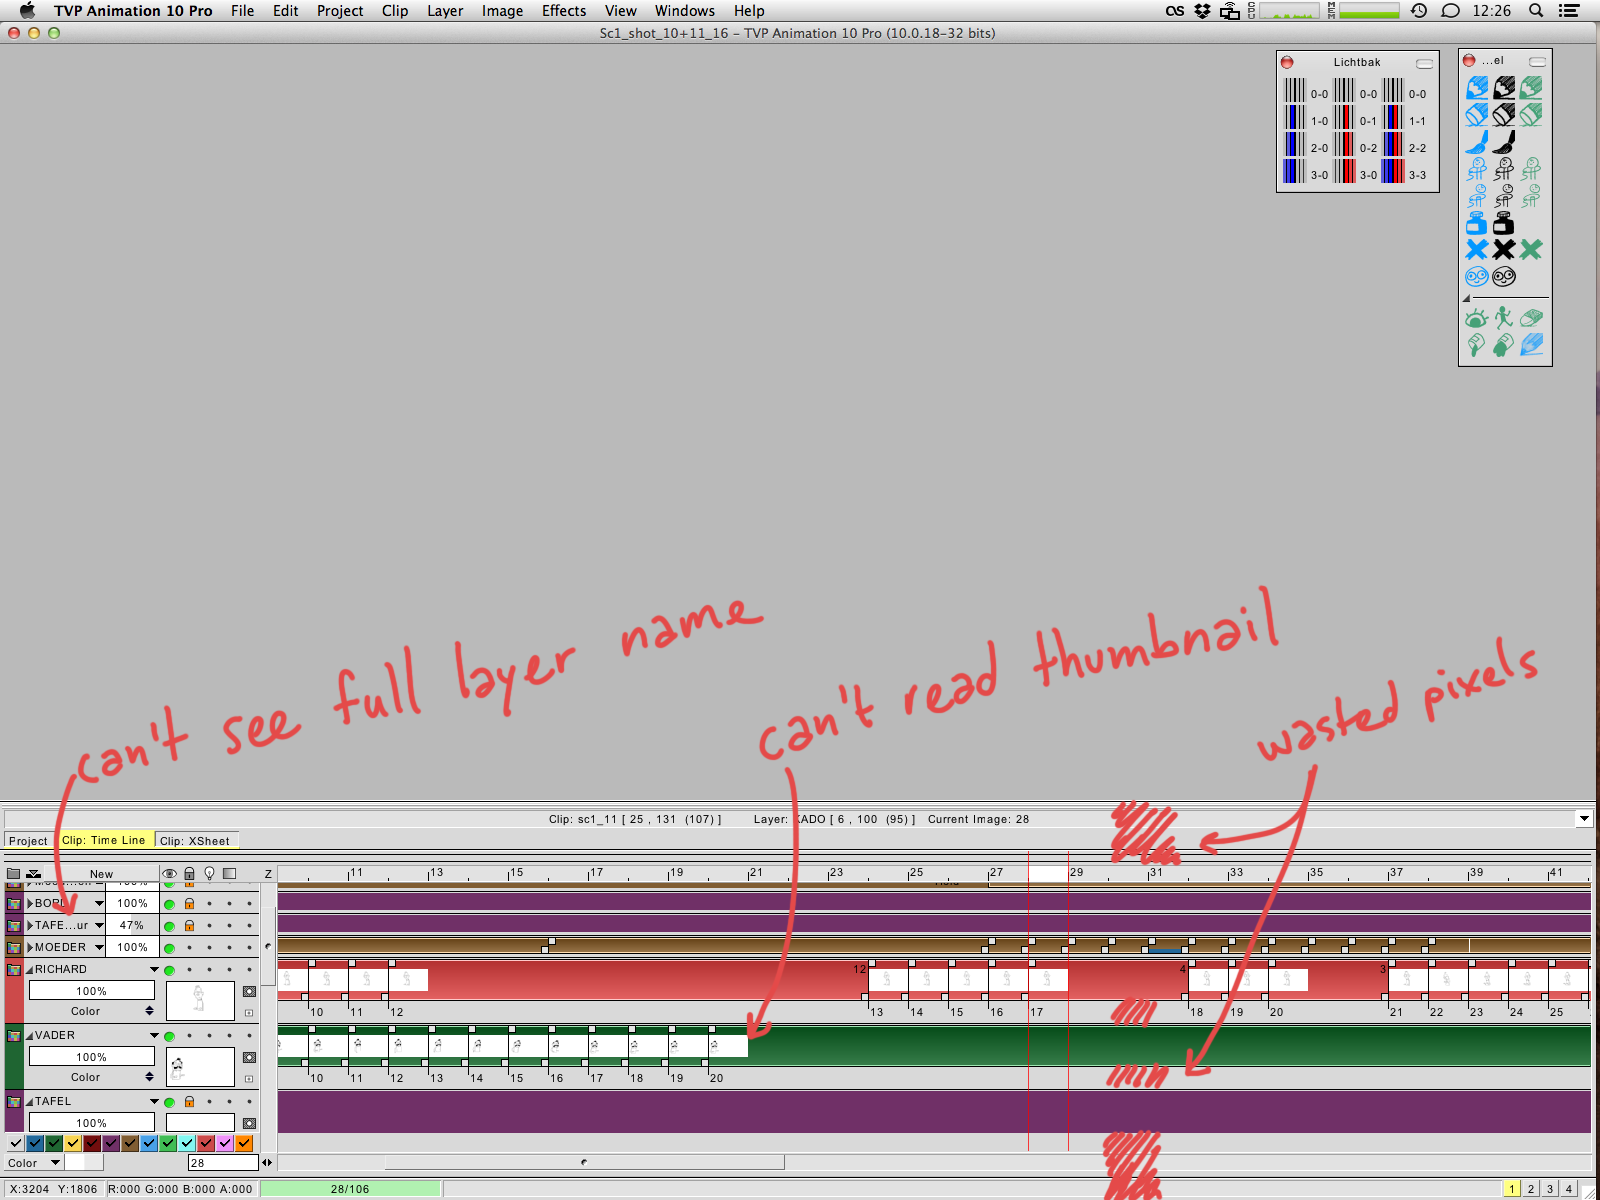Viewport: 1600px width, 1200px height.
Task: Collapse the VADER layer
Action: pyautogui.click(x=30, y=1036)
